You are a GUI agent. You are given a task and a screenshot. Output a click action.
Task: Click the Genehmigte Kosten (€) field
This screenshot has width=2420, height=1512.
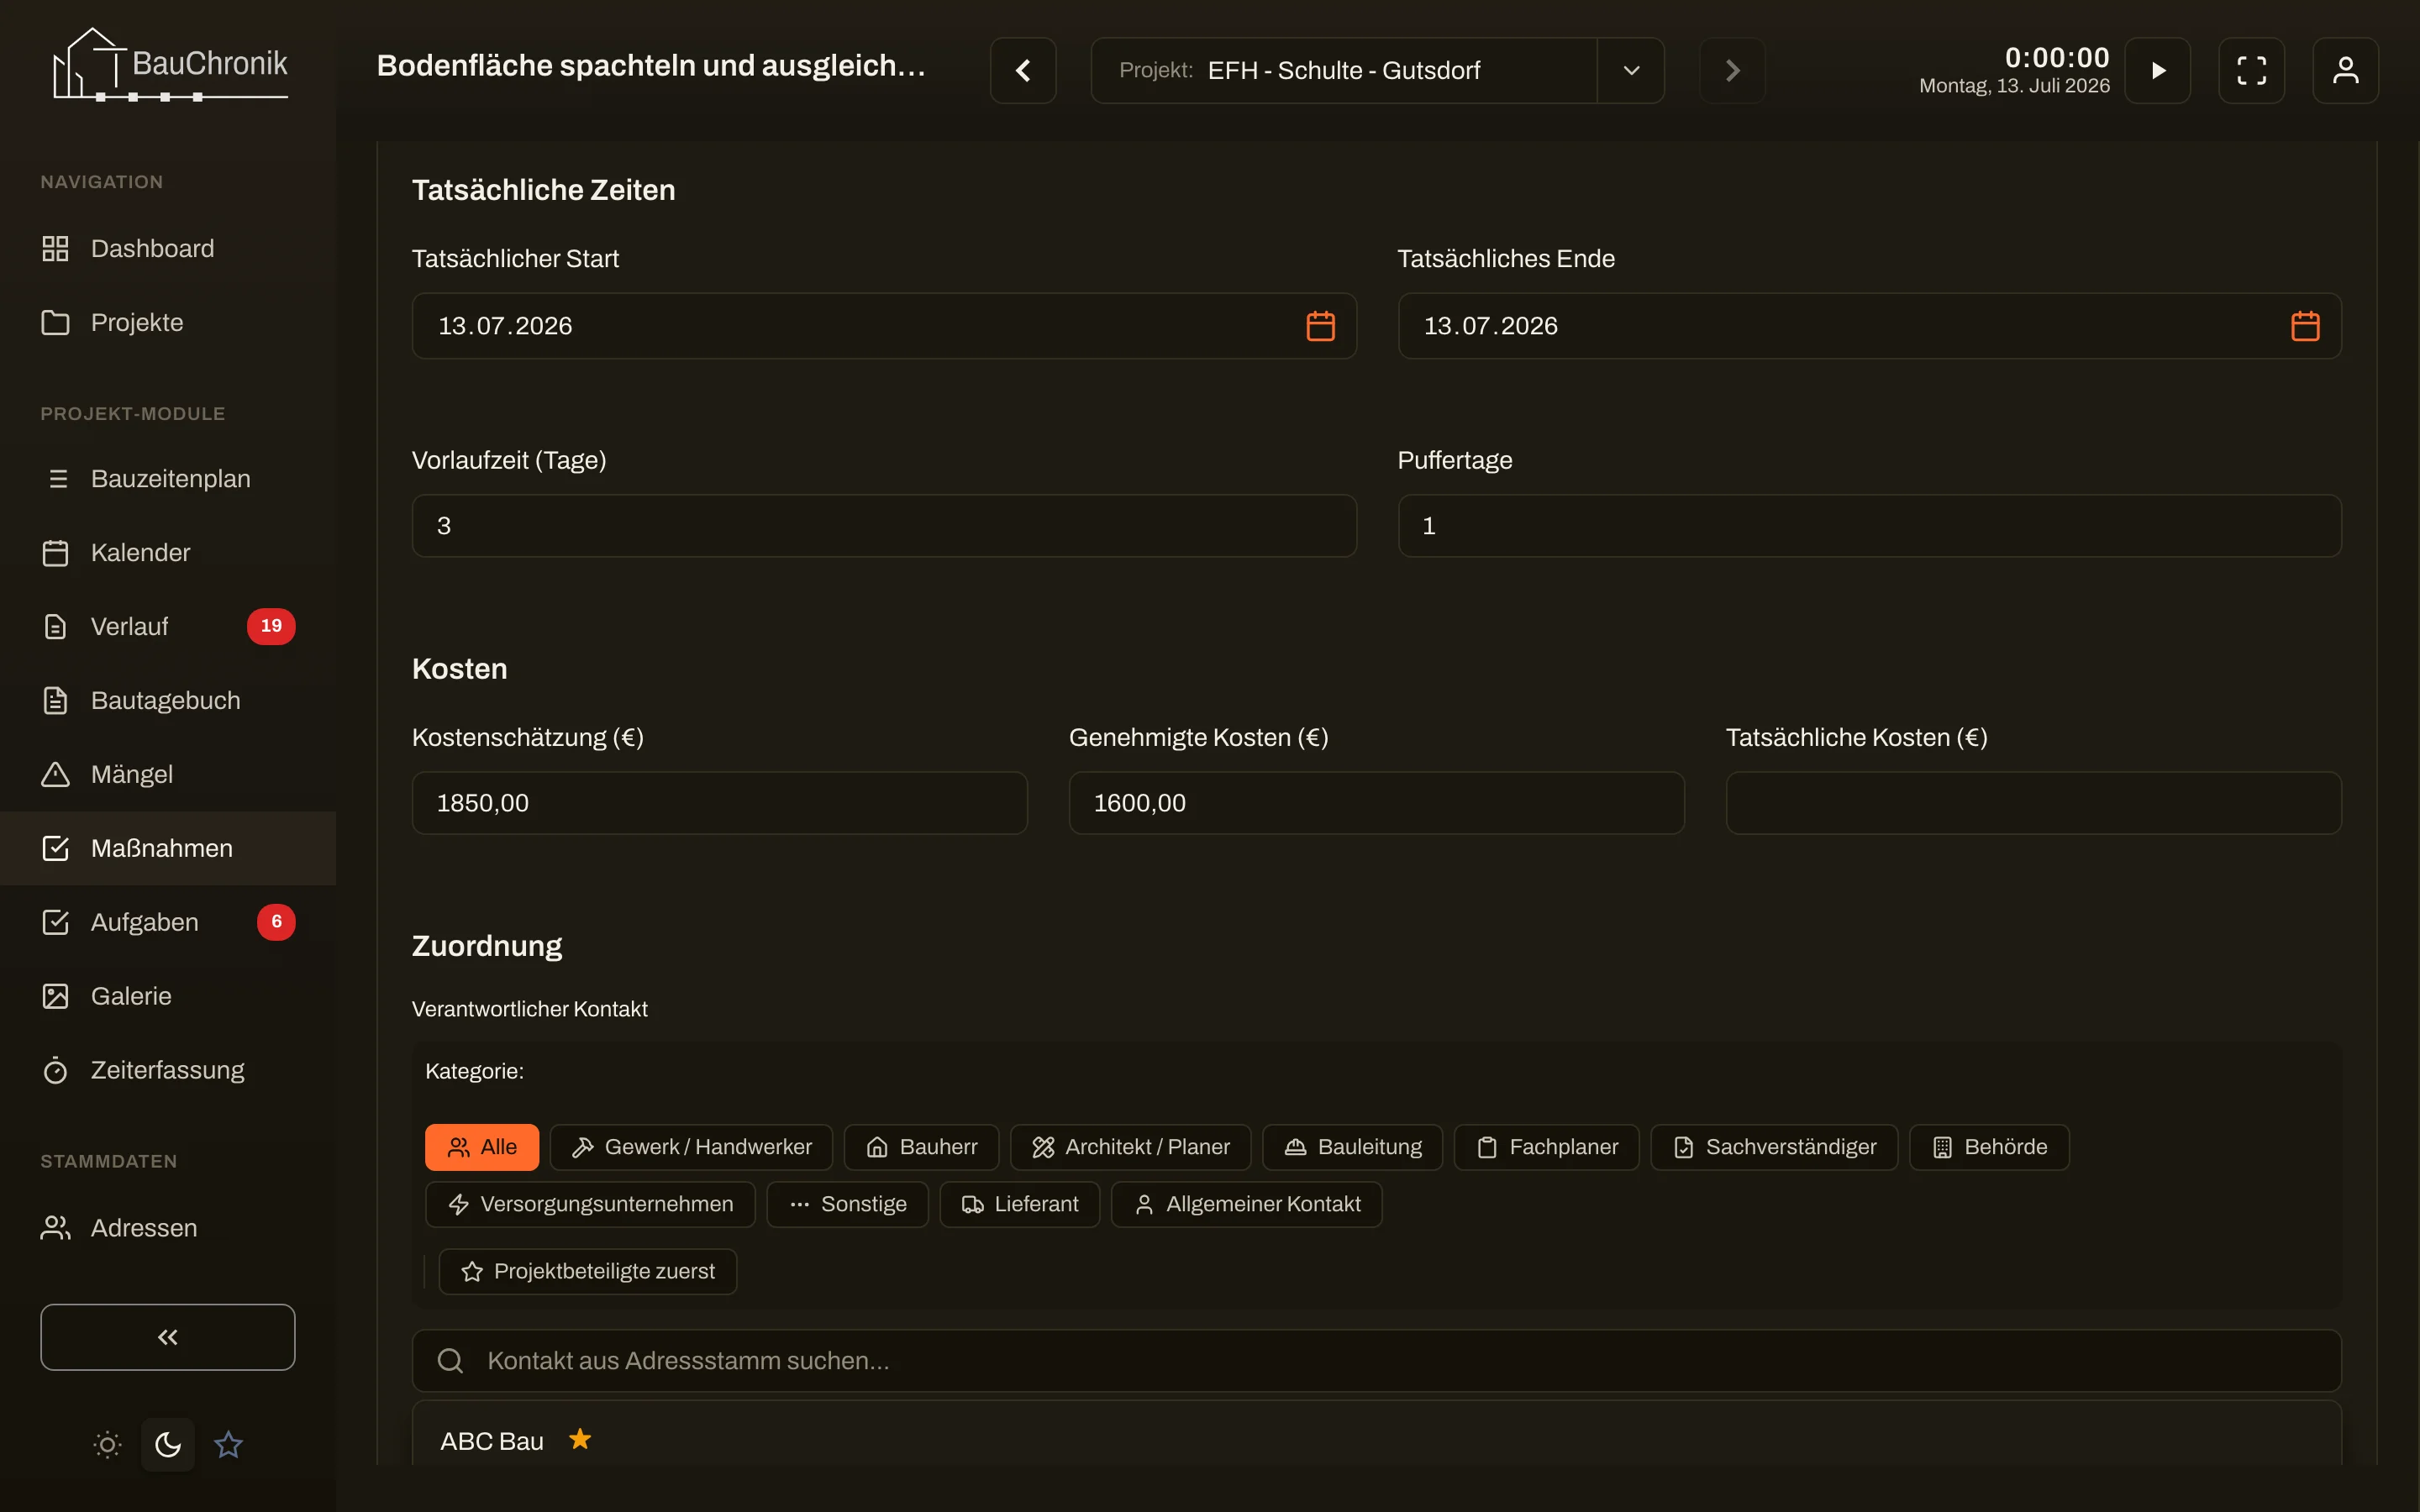[x=1376, y=803]
